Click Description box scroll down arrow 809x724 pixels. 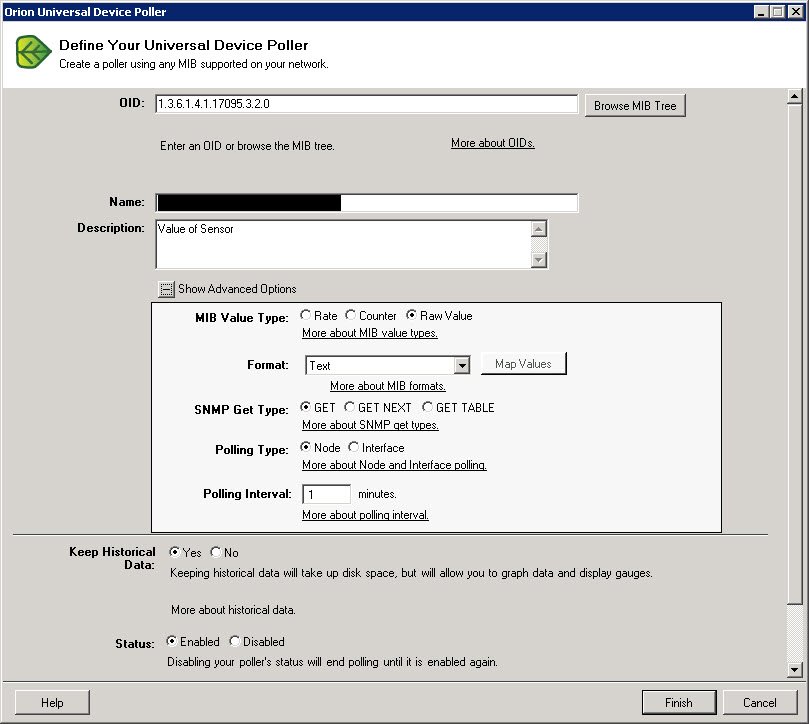click(x=539, y=260)
